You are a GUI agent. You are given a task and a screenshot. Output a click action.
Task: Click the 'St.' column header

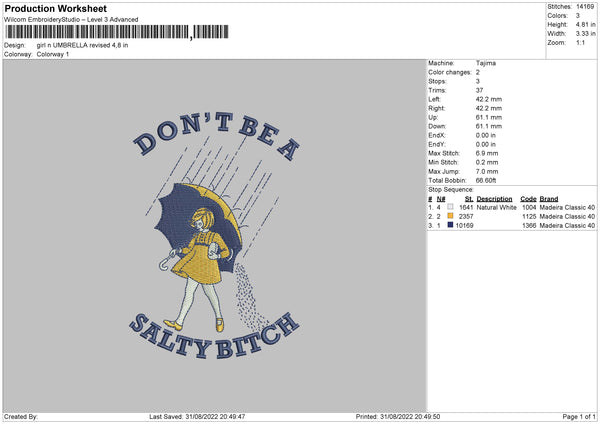pyautogui.click(x=469, y=199)
